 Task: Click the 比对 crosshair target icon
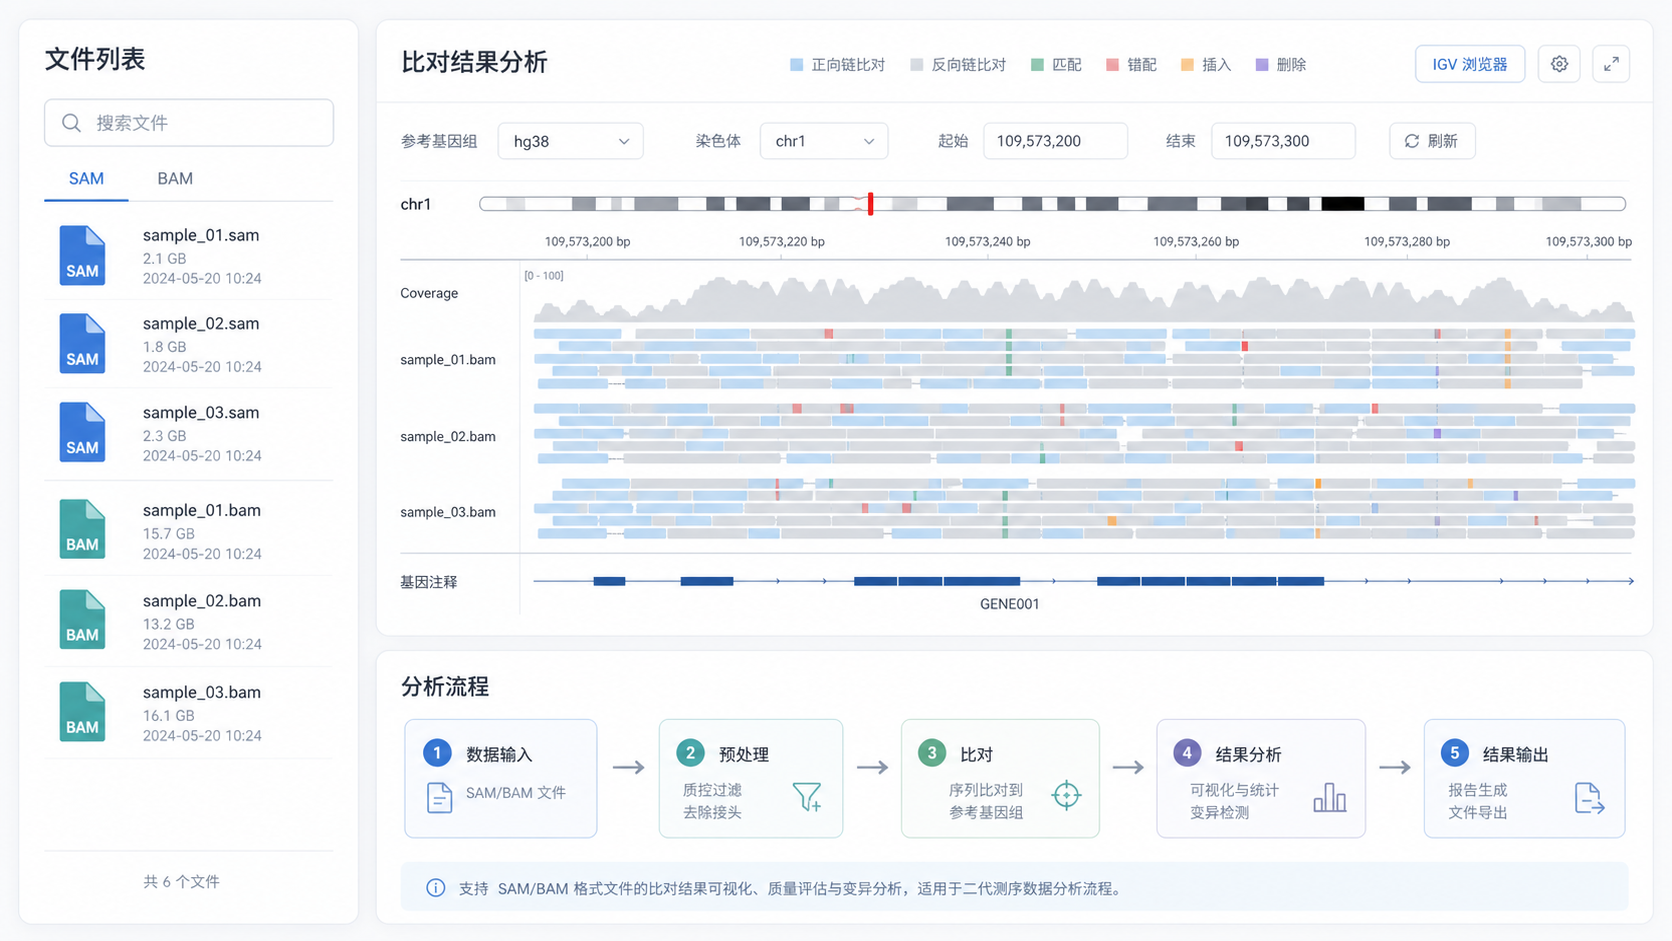(x=1066, y=795)
